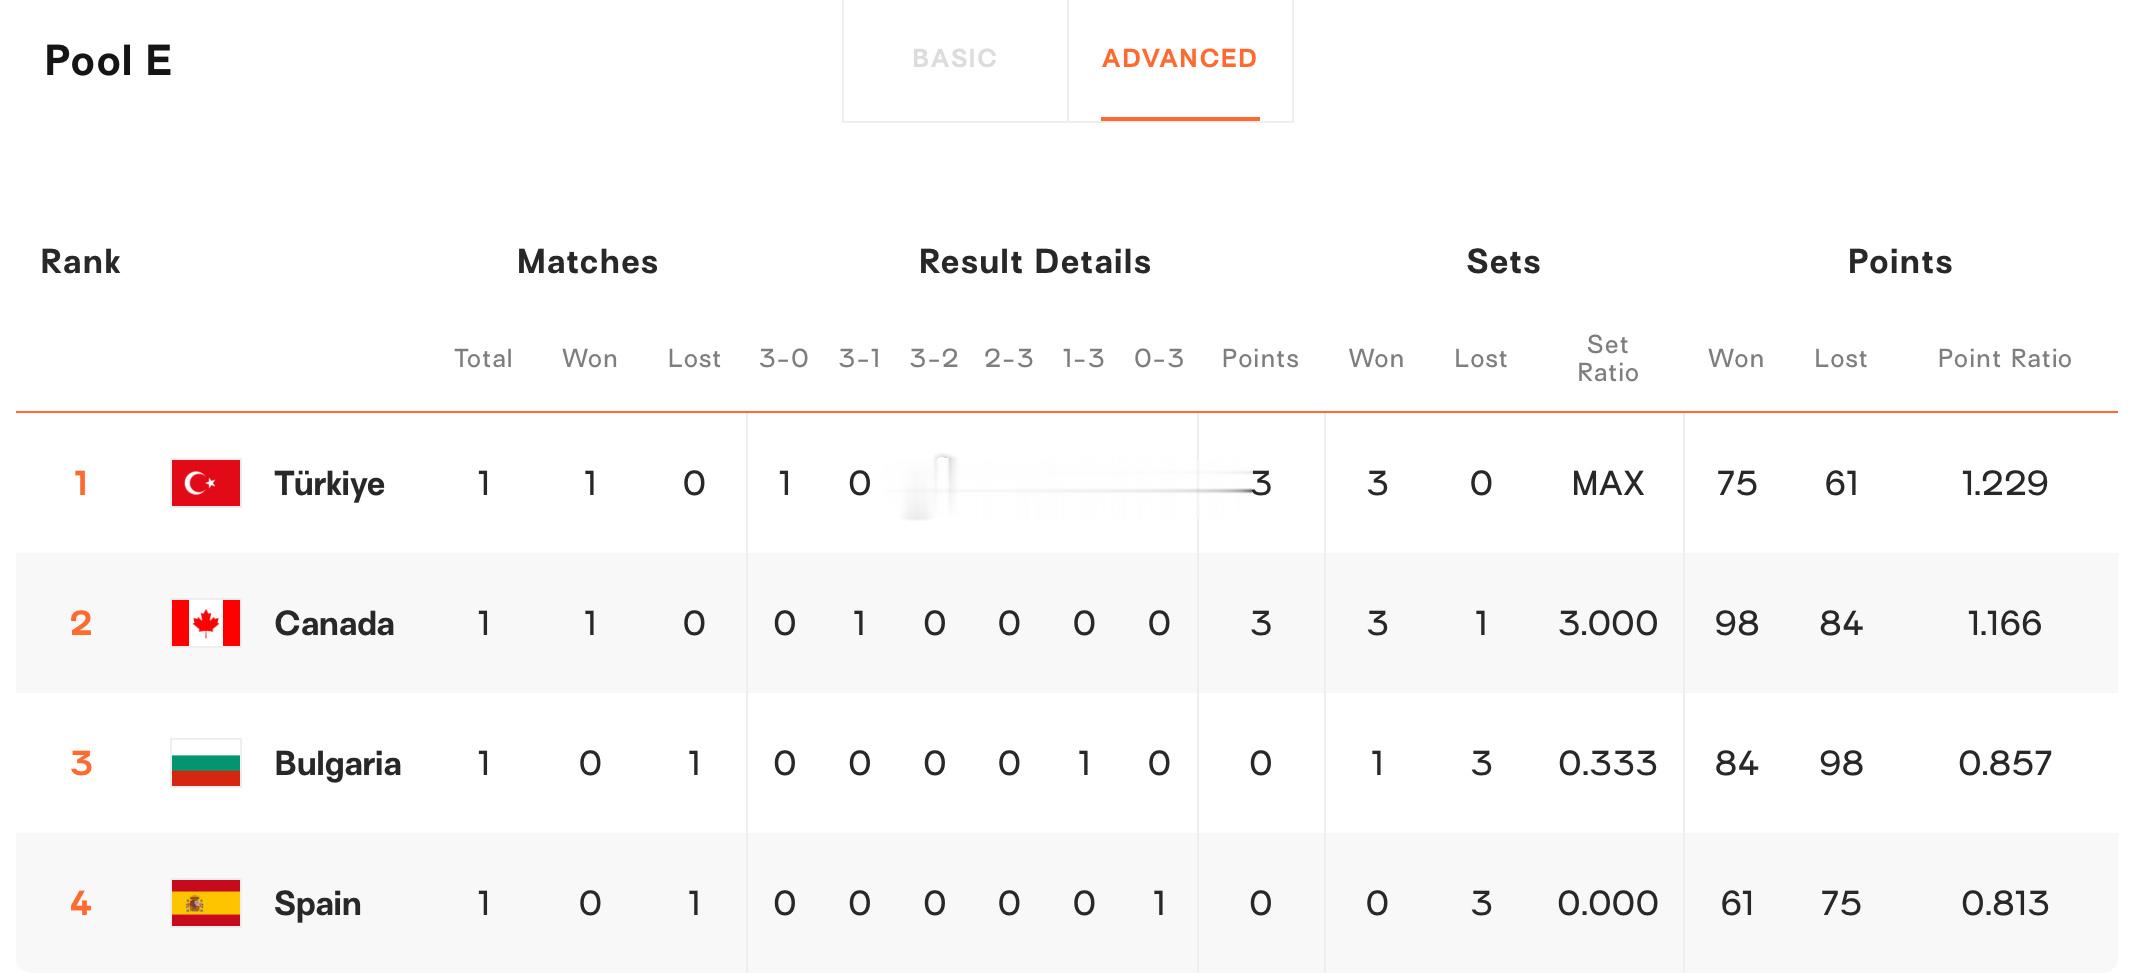
Task: Click Türkiye's MAX set ratio cell
Action: click(x=1608, y=484)
